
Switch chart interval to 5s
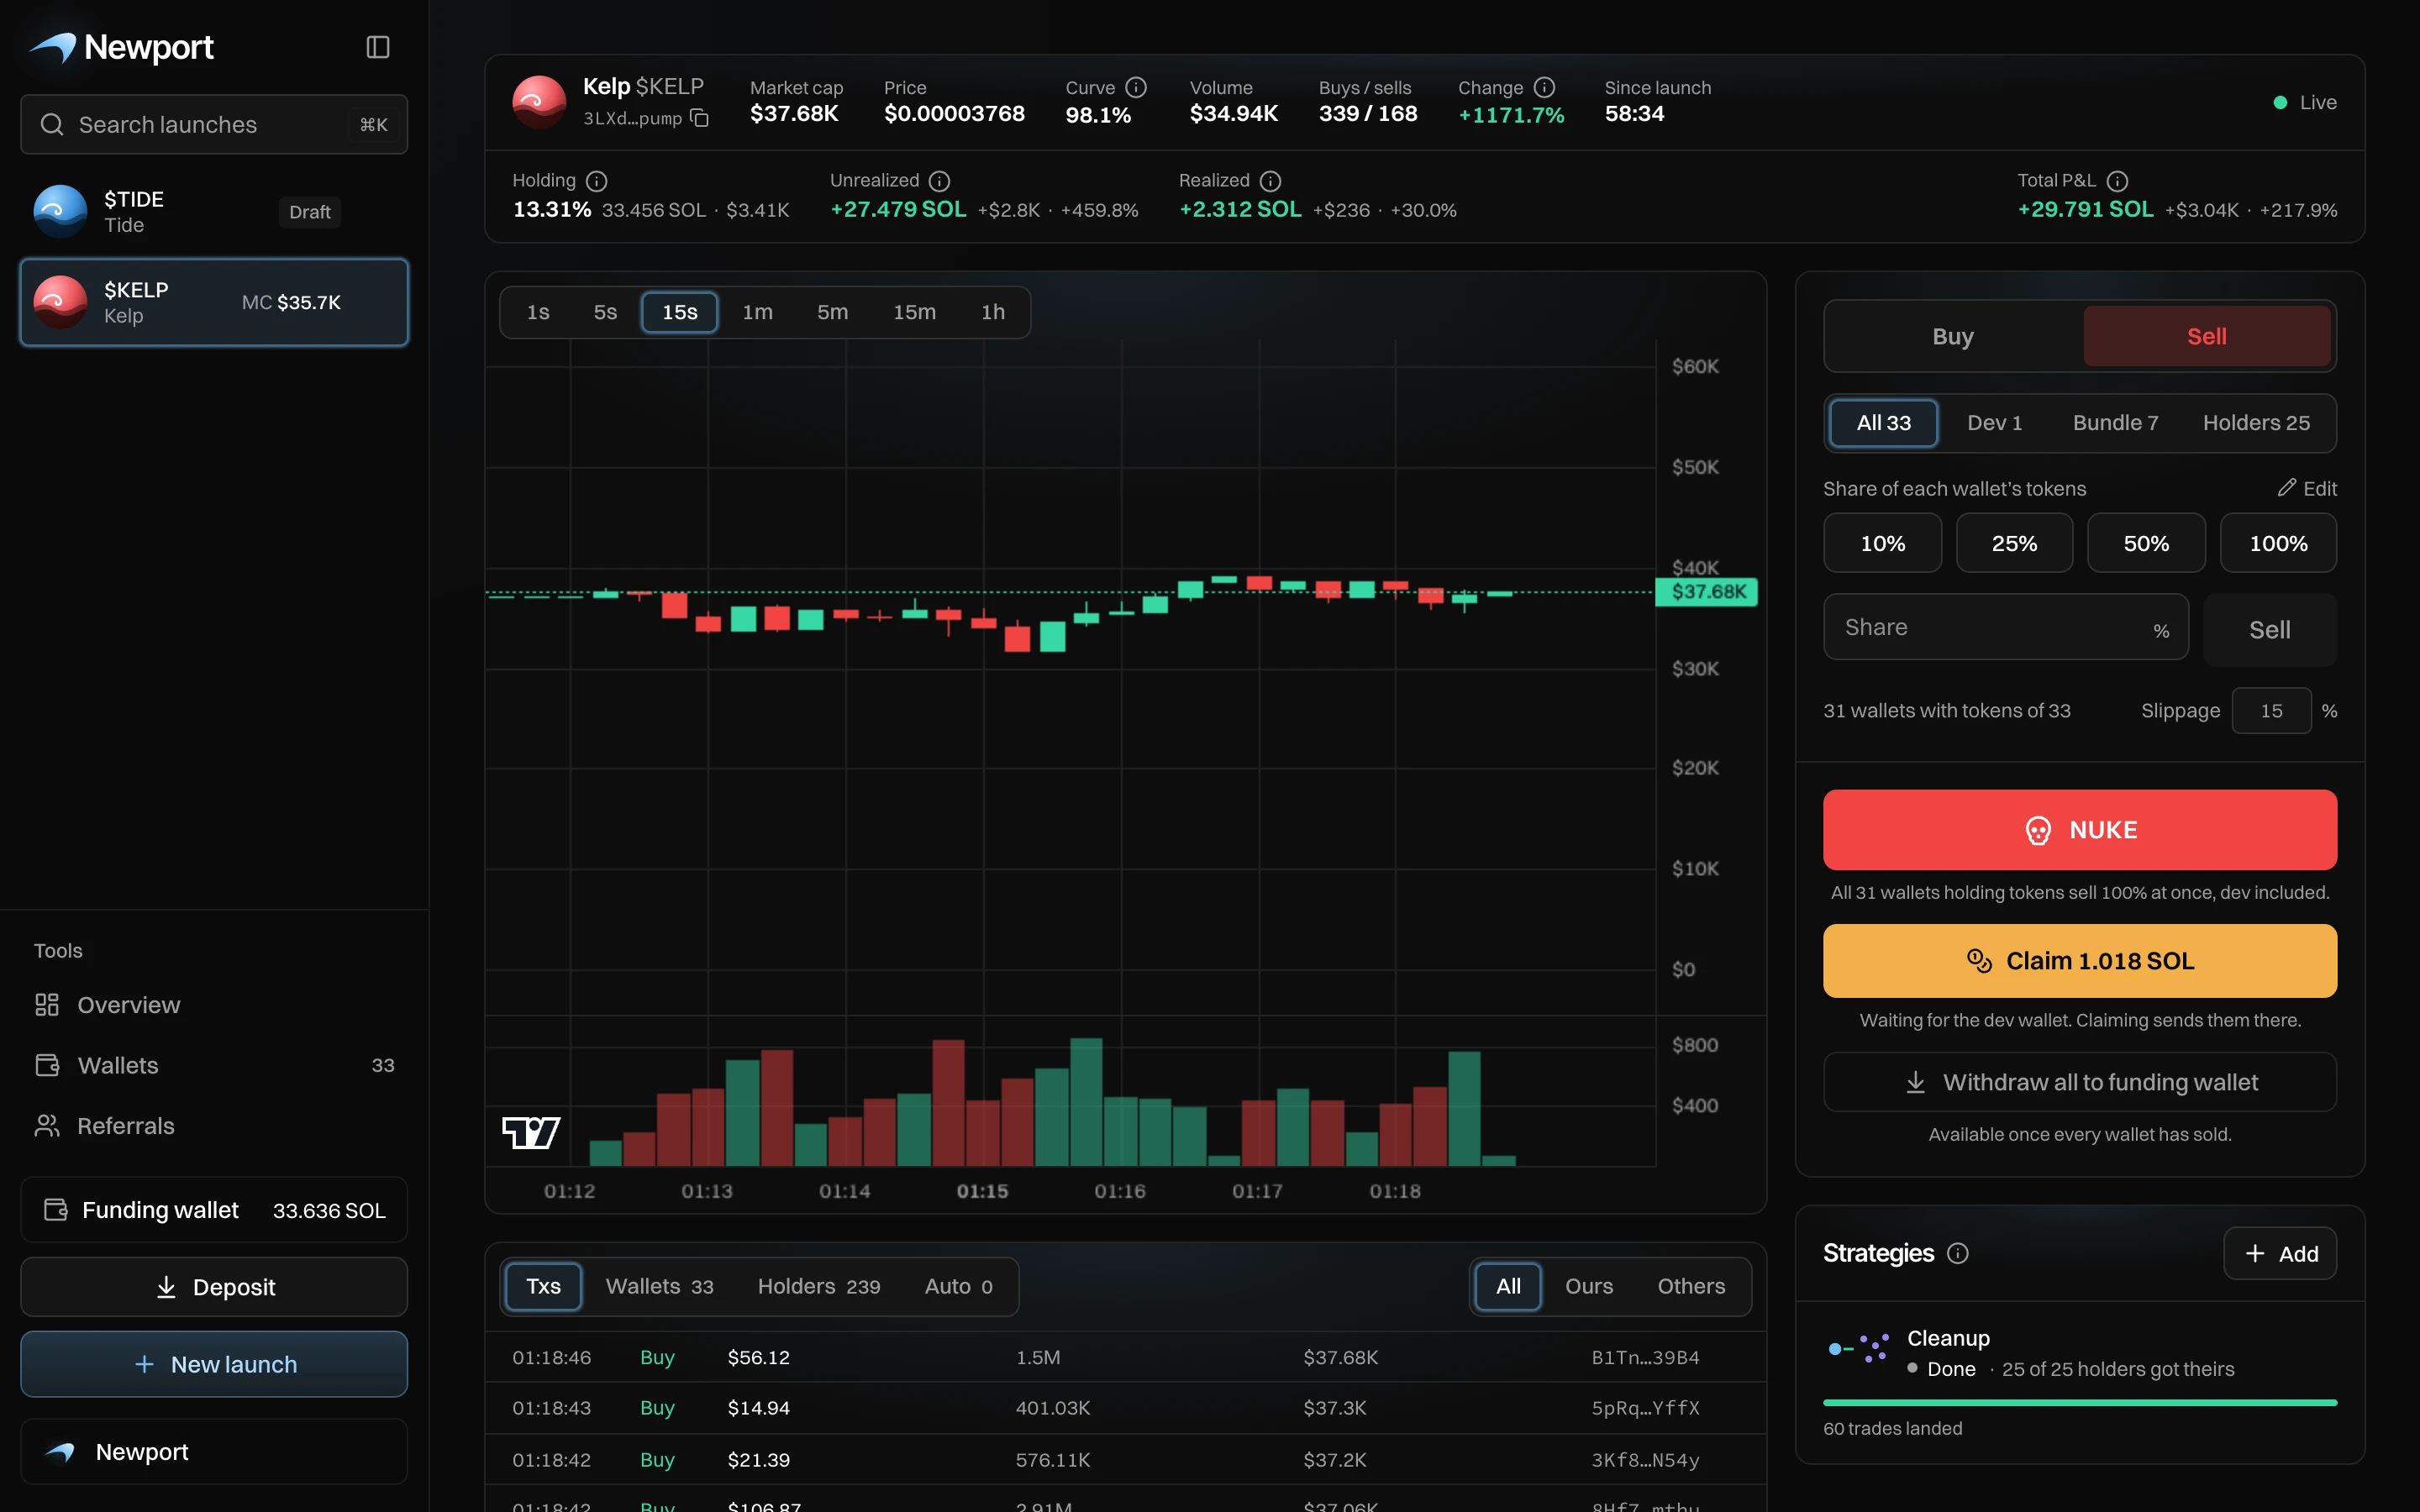tap(605, 312)
